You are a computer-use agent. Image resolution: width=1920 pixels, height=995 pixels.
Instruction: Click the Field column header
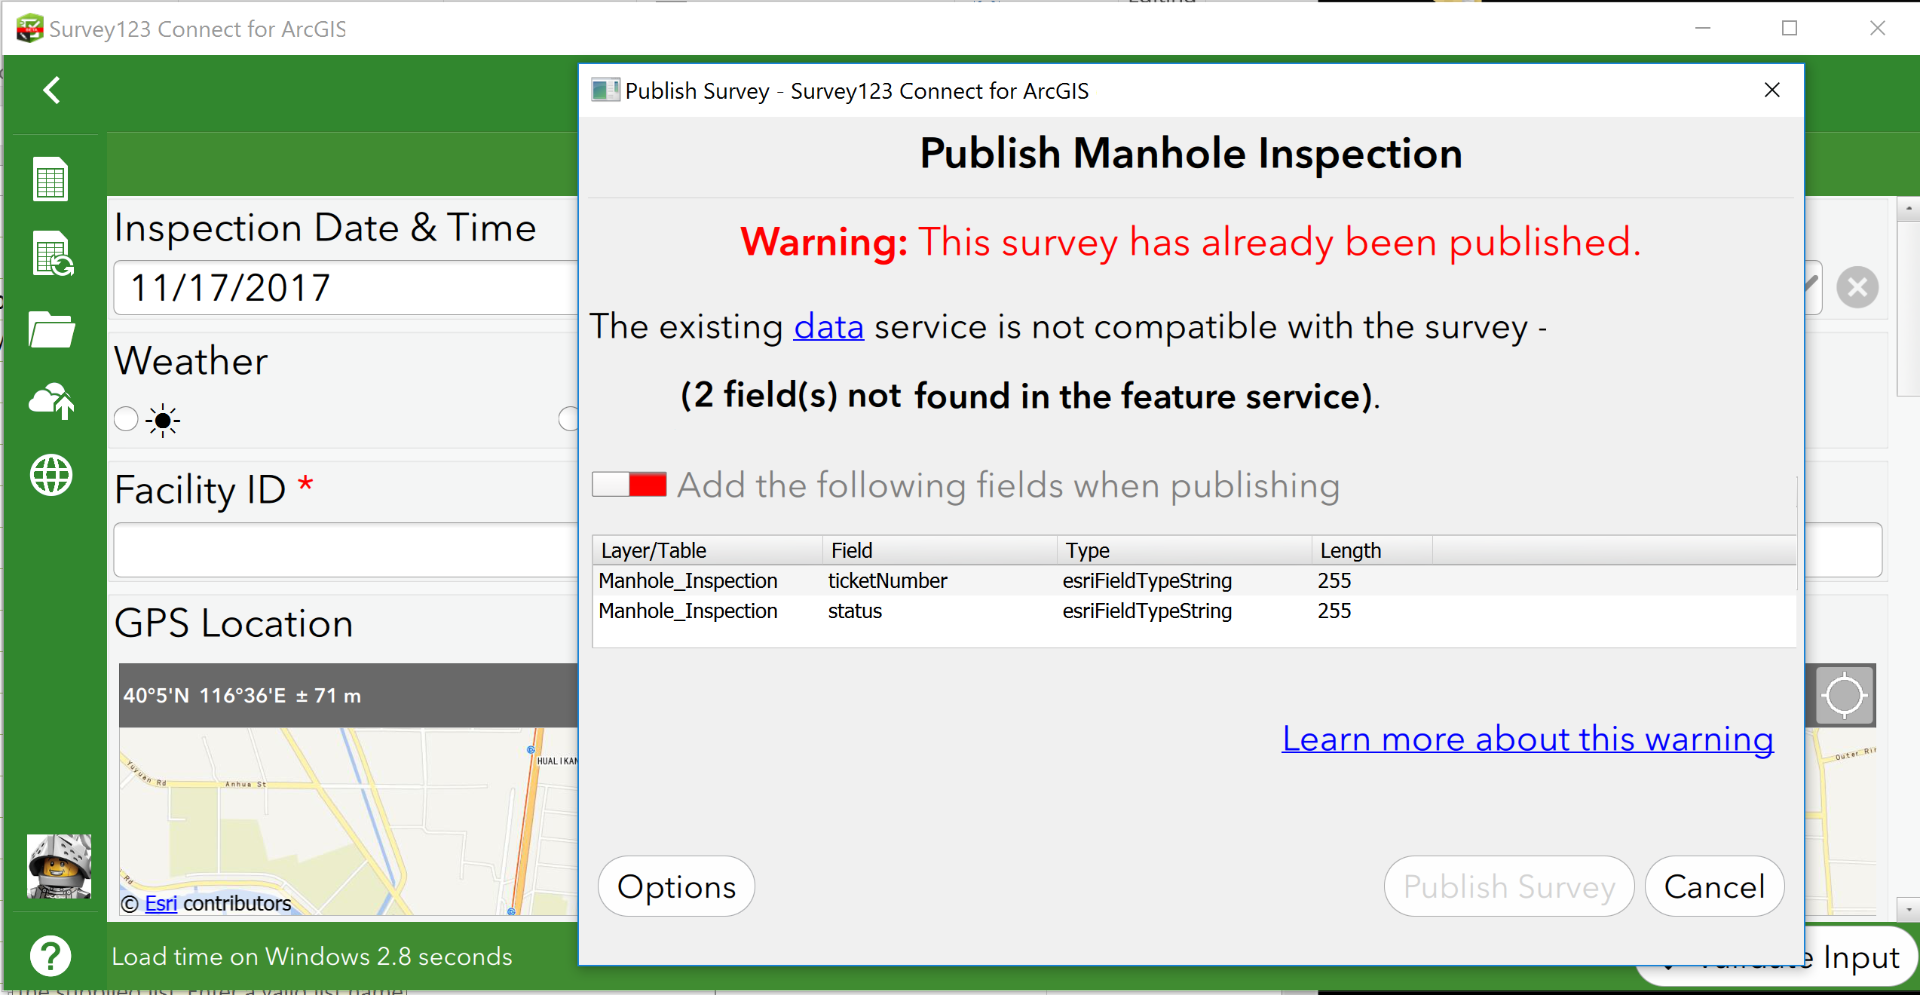(x=940, y=550)
